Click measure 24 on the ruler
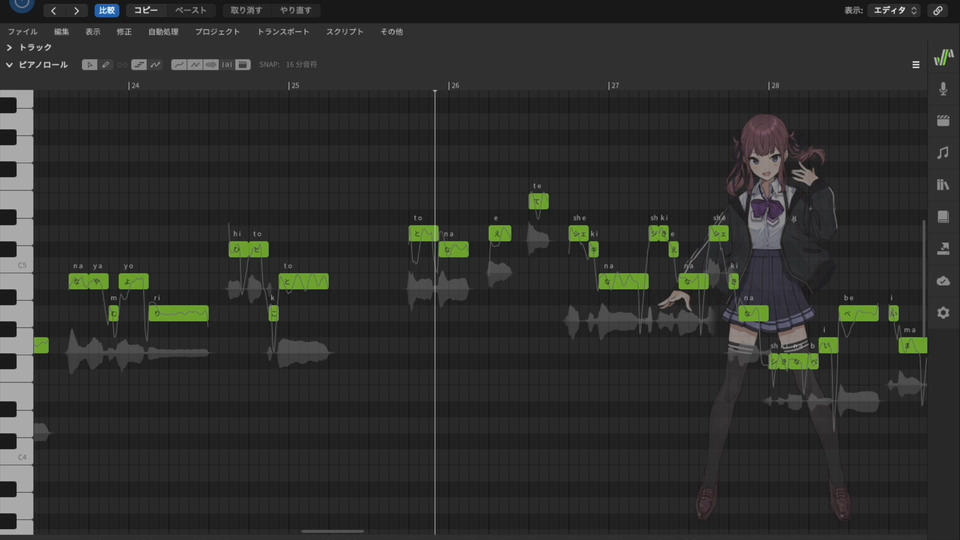Screen dimensions: 960x540 (x=134, y=86)
